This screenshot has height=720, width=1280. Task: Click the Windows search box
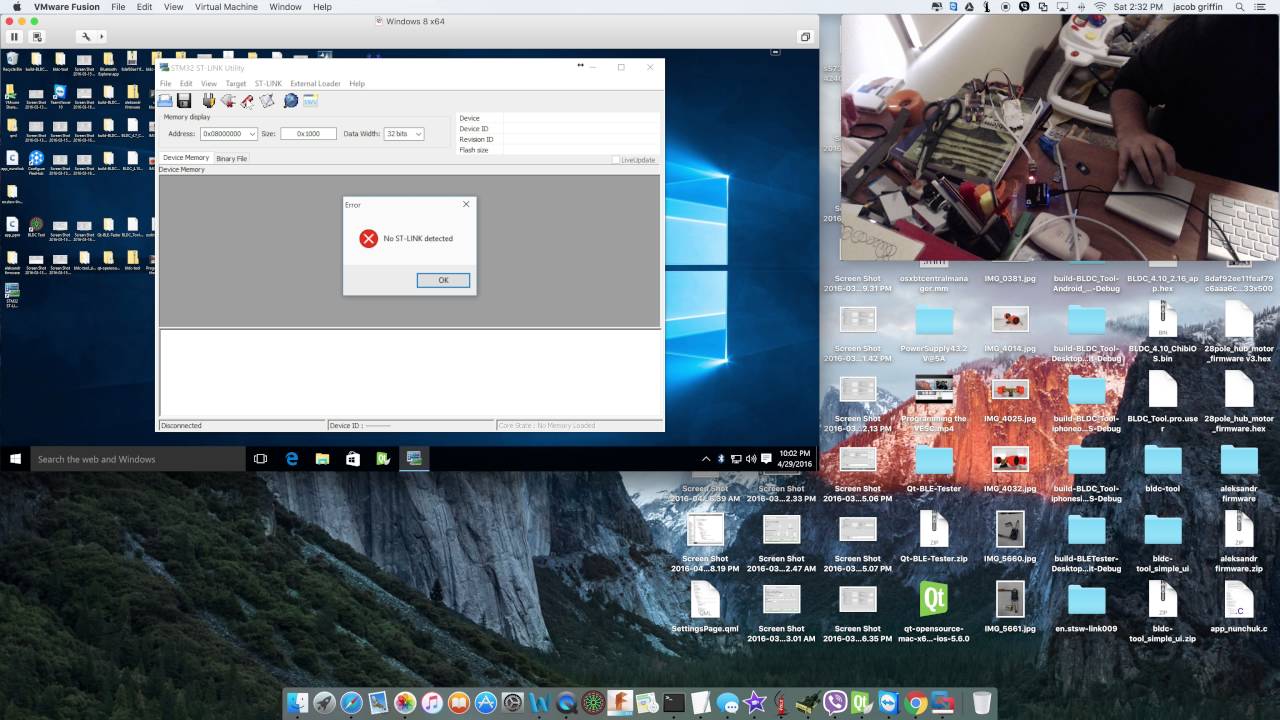click(x=138, y=459)
